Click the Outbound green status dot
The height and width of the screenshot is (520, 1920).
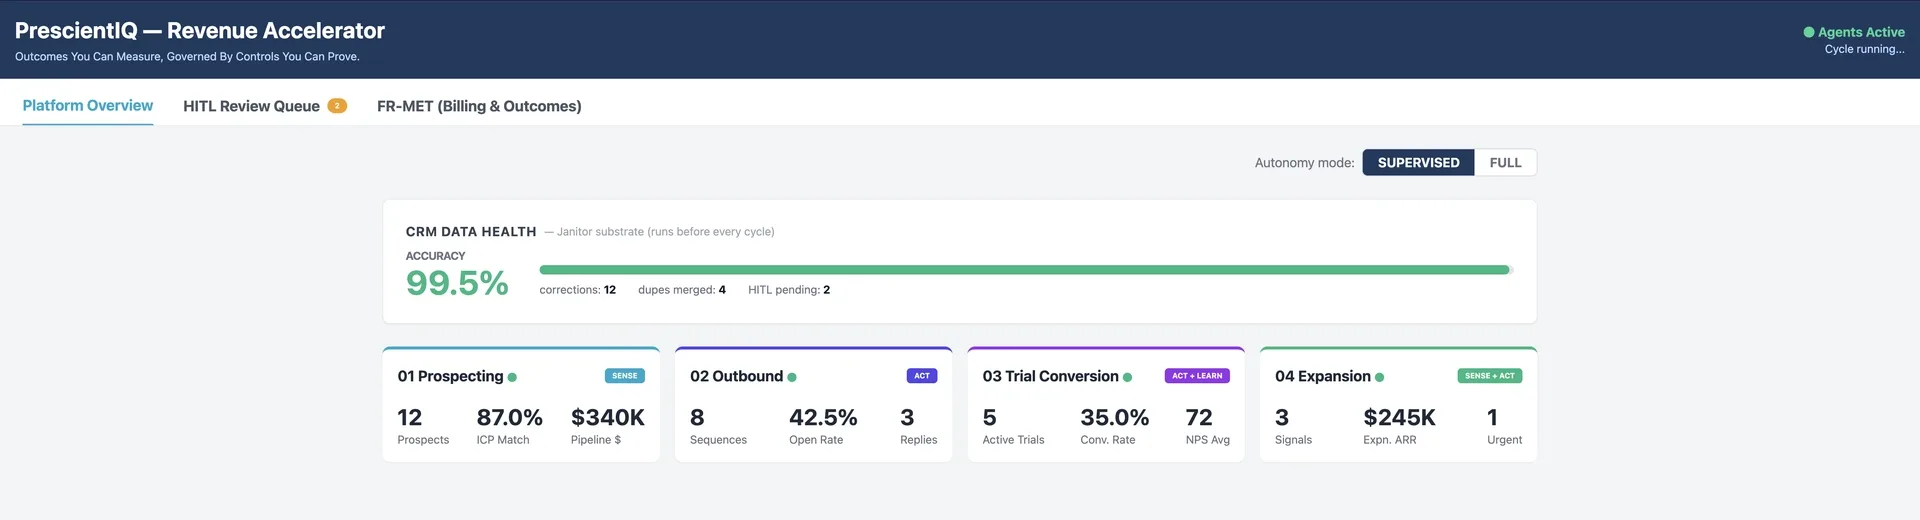coord(792,377)
